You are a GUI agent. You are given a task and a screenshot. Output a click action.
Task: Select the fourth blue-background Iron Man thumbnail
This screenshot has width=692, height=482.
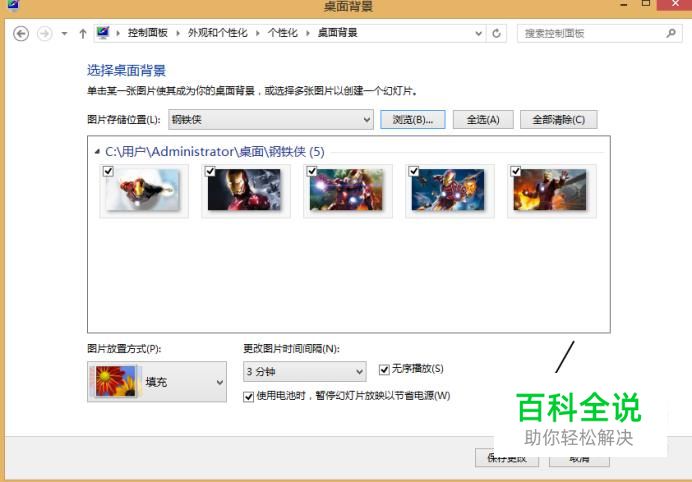448,190
